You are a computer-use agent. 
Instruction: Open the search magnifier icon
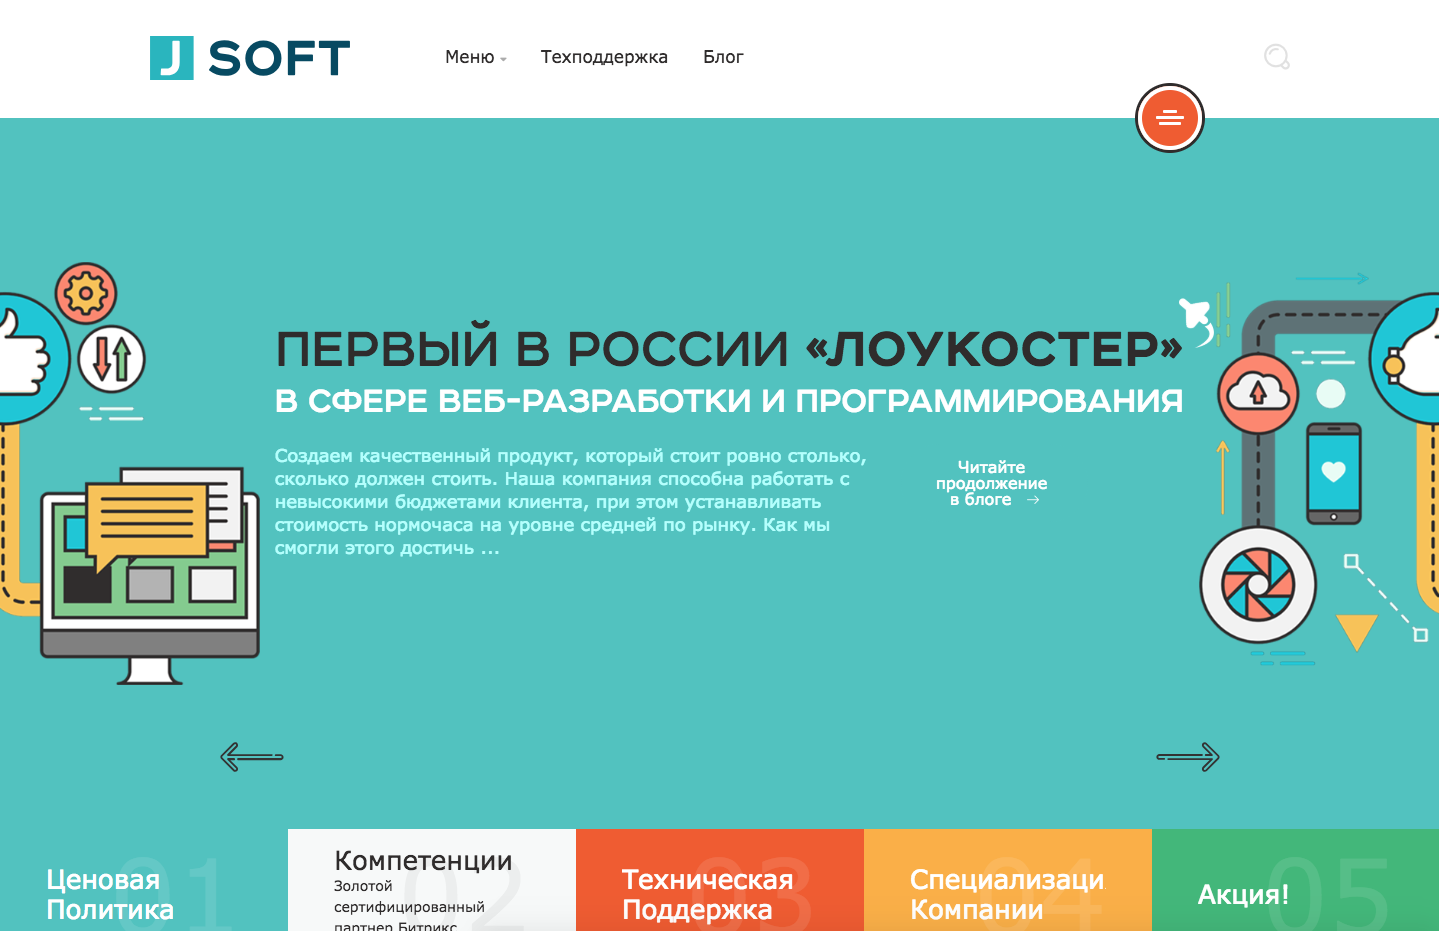[1276, 56]
